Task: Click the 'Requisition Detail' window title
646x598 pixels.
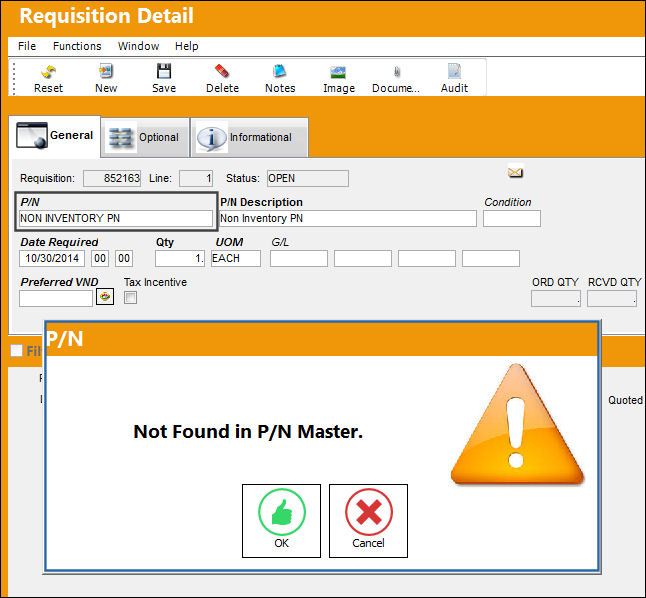Action: coord(107,16)
